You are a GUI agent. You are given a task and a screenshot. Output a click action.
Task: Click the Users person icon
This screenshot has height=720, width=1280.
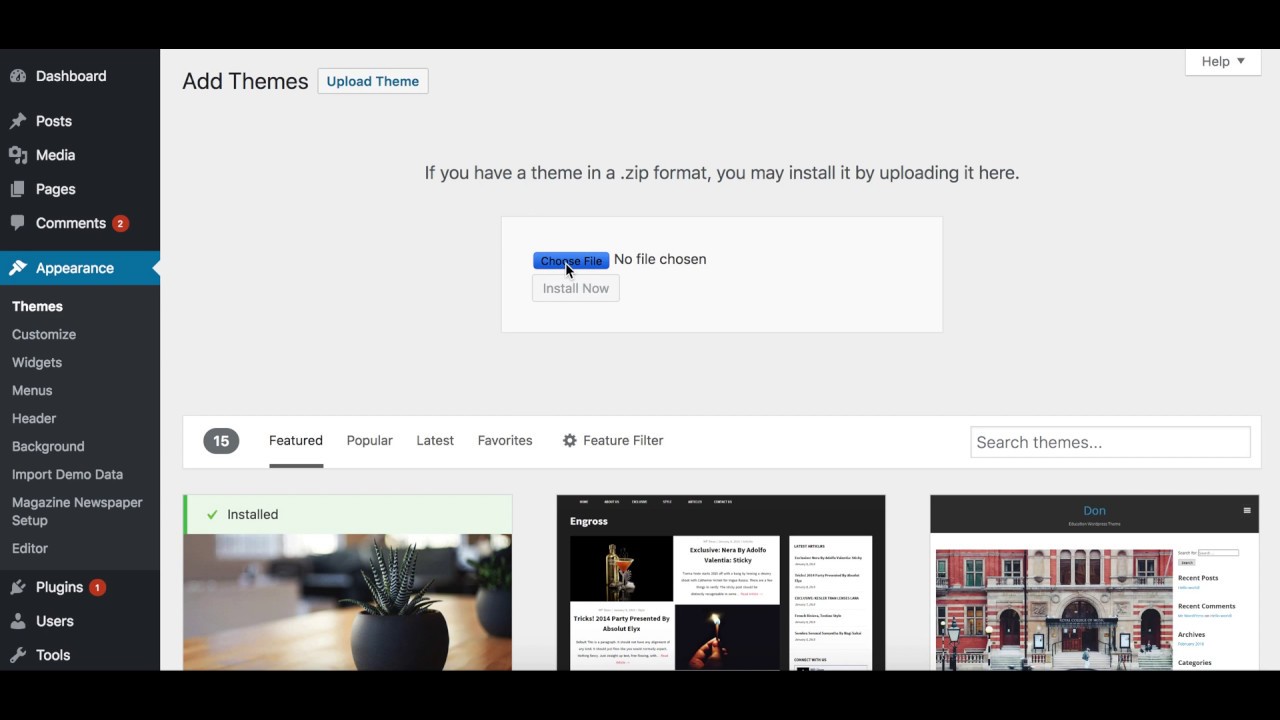tap(18, 621)
